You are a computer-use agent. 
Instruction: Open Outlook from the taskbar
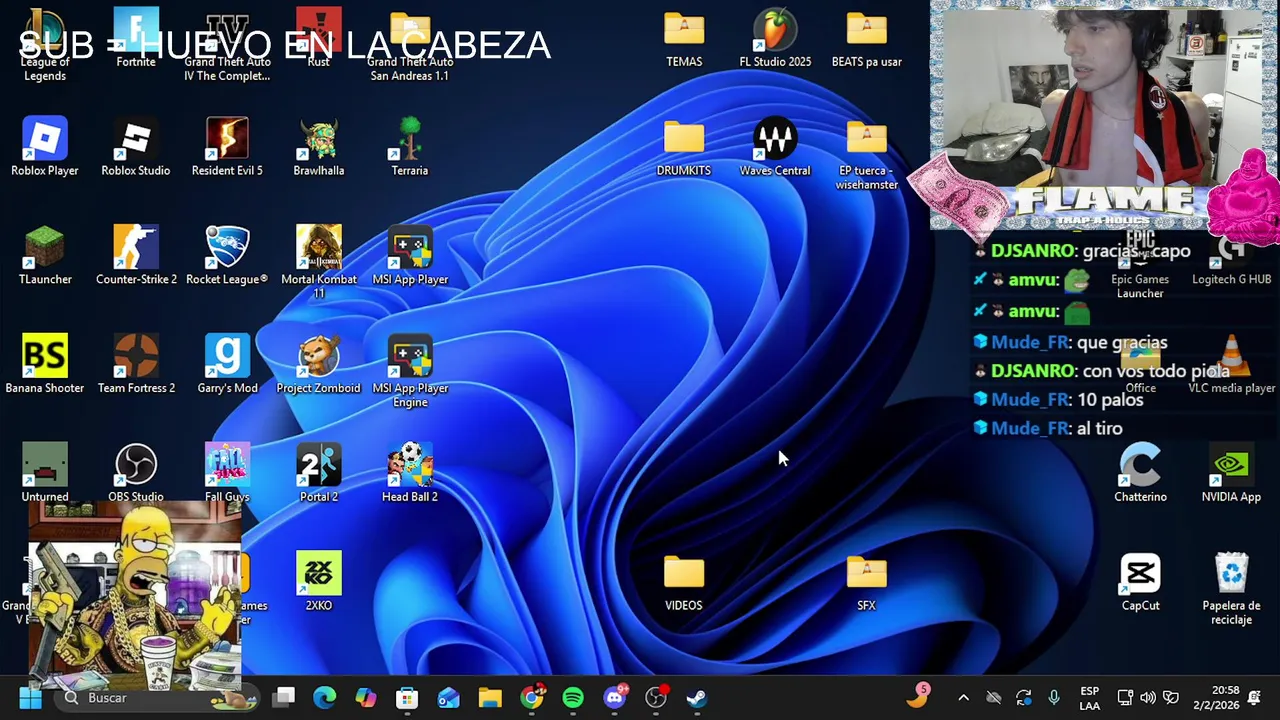coord(448,698)
